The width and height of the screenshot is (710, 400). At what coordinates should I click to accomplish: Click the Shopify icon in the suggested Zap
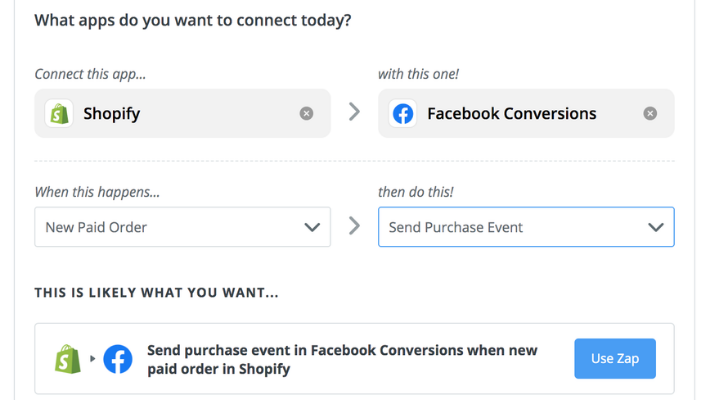[68, 359]
